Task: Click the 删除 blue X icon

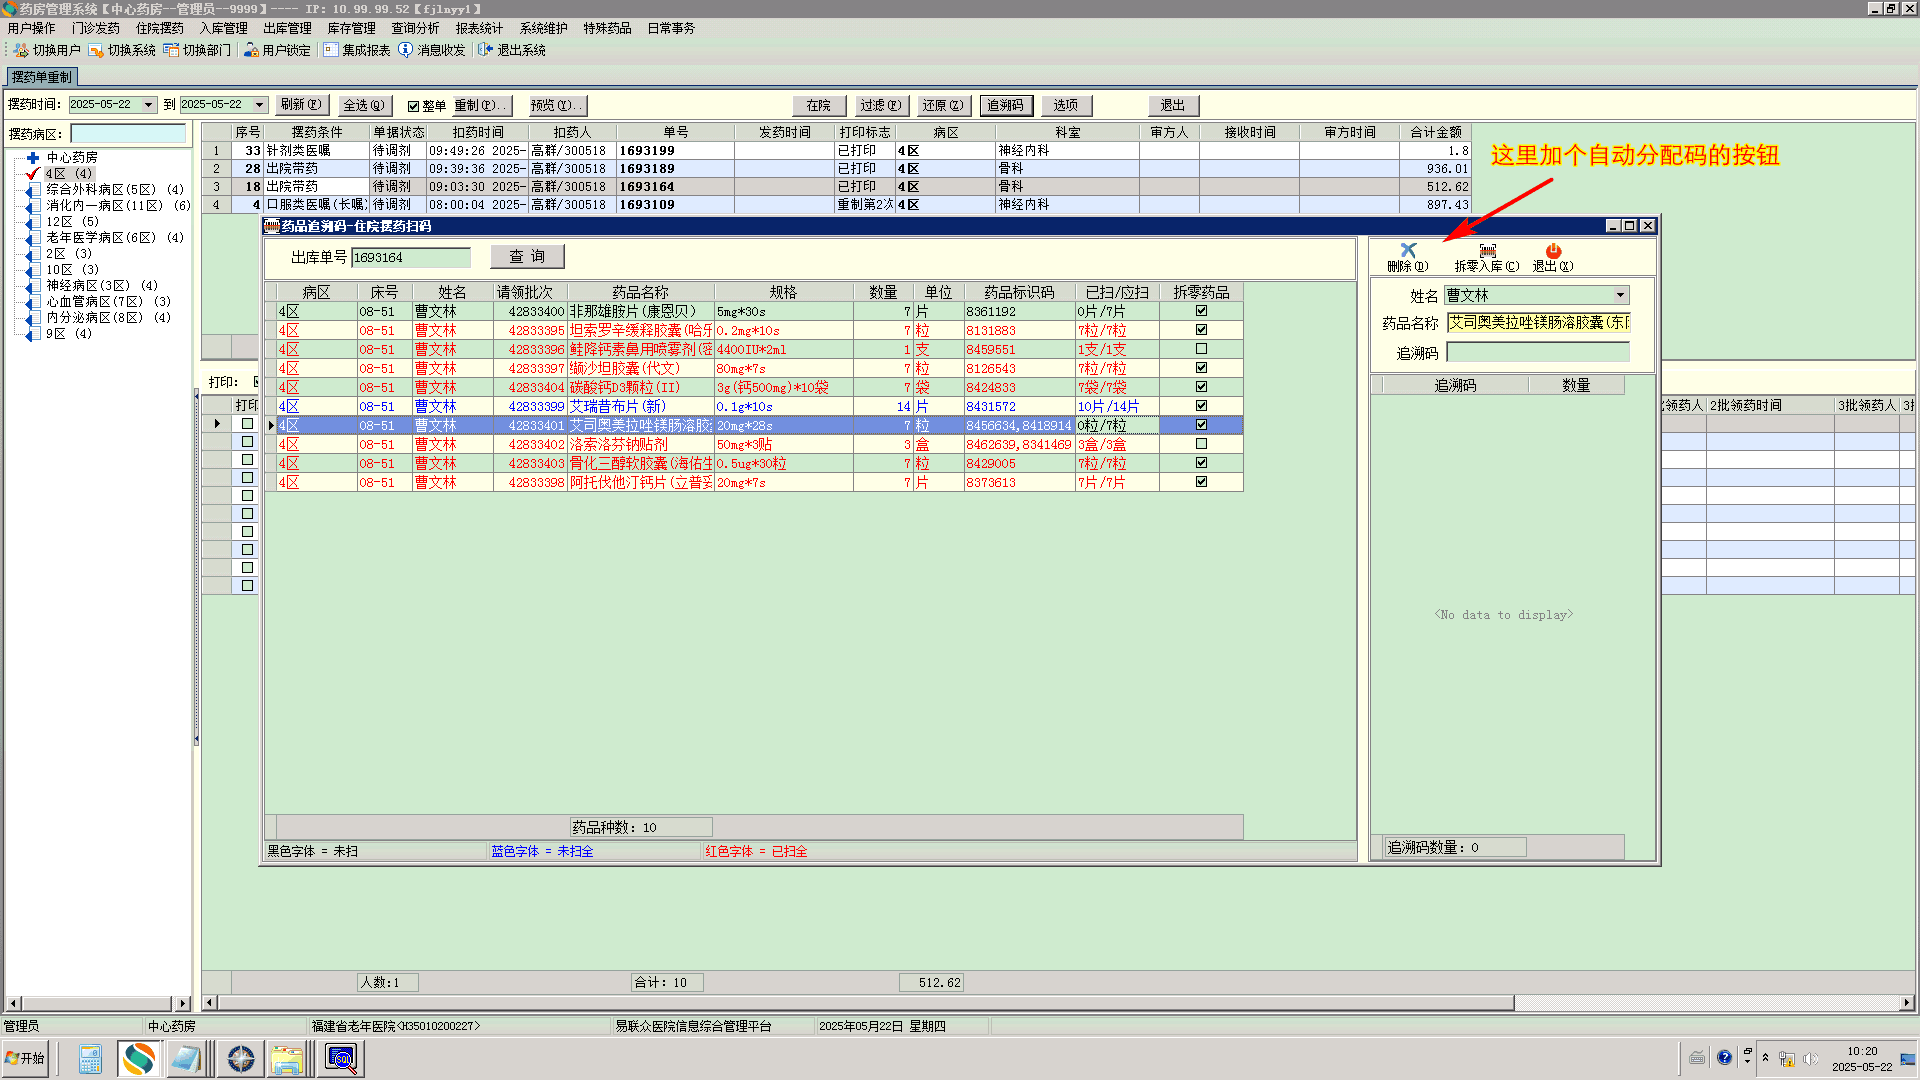Action: click(x=1408, y=250)
